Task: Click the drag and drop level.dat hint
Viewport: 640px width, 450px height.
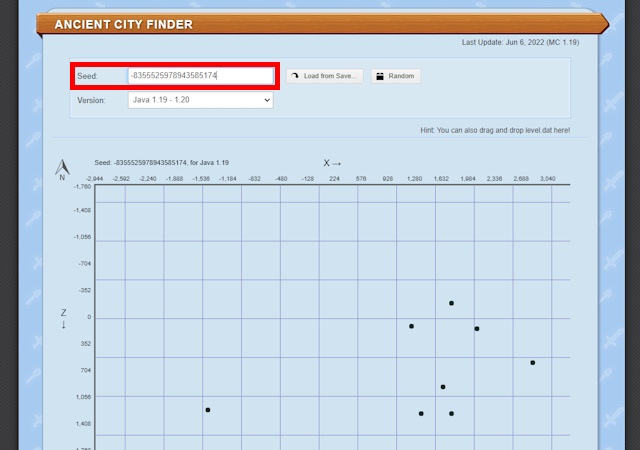Action: point(495,130)
